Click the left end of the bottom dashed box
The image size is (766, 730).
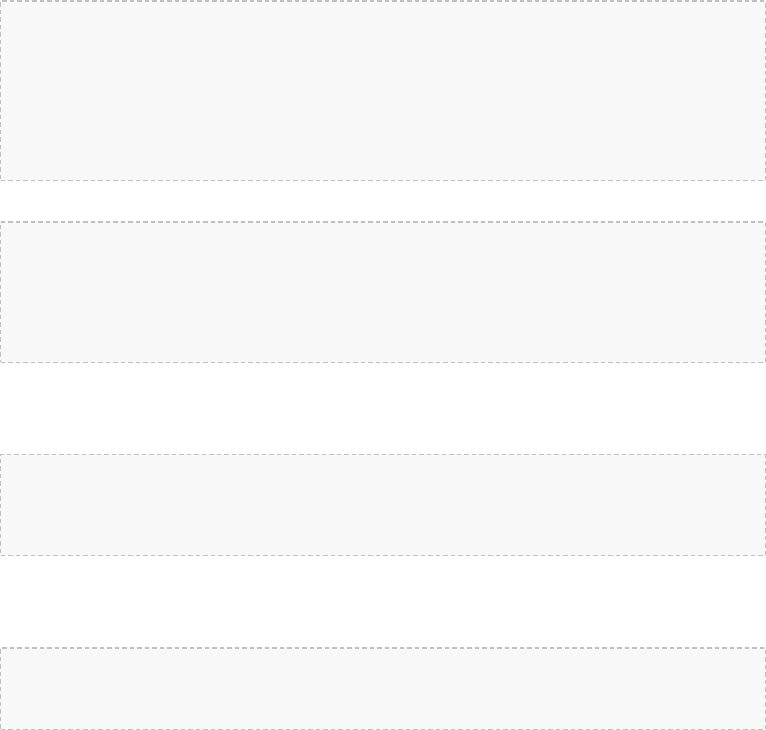(20, 689)
